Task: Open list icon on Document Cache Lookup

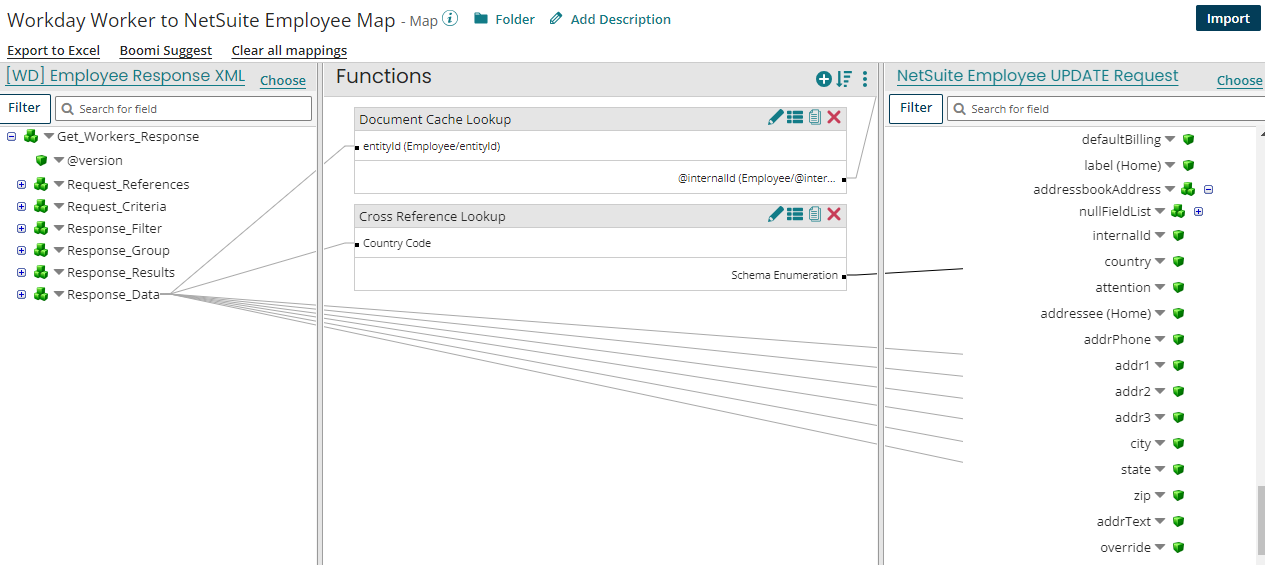Action: pos(795,118)
